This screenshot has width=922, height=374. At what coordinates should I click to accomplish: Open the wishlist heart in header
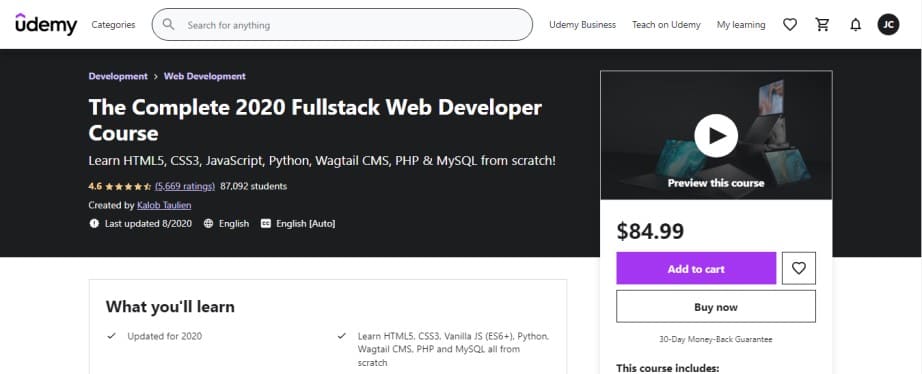click(x=790, y=25)
